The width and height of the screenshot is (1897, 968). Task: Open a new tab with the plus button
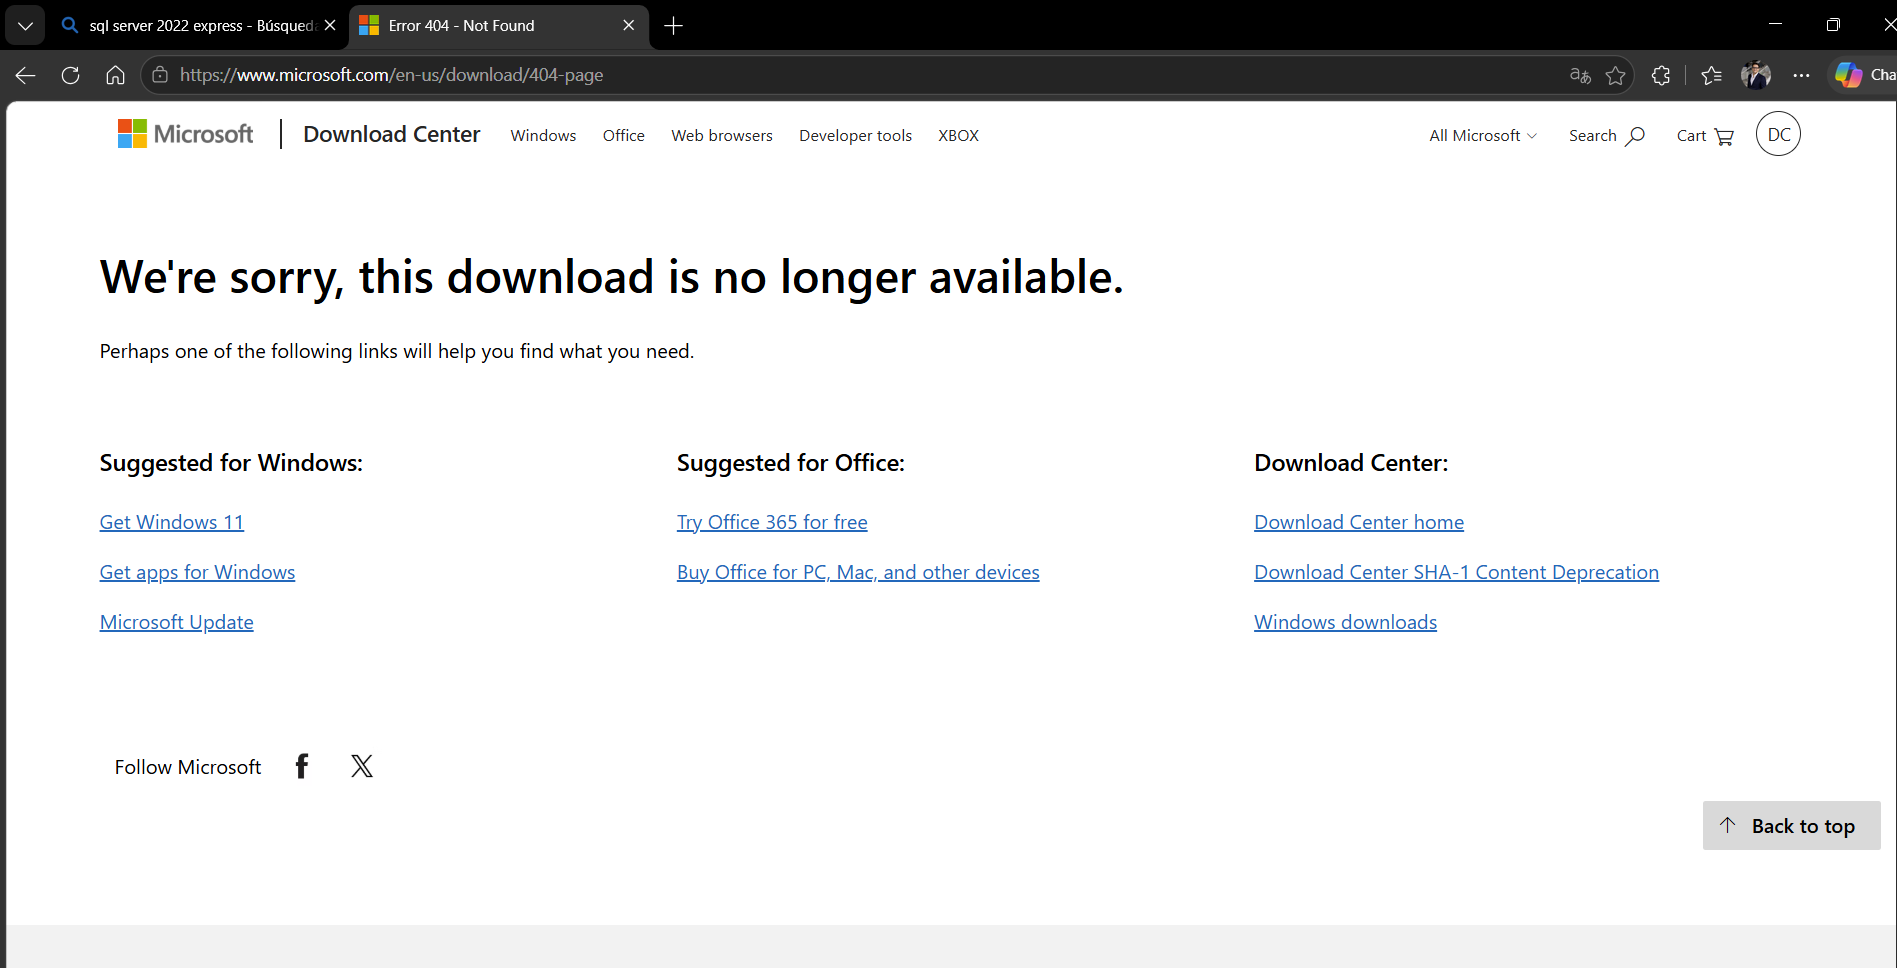pyautogui.click(x=674, y=26)
